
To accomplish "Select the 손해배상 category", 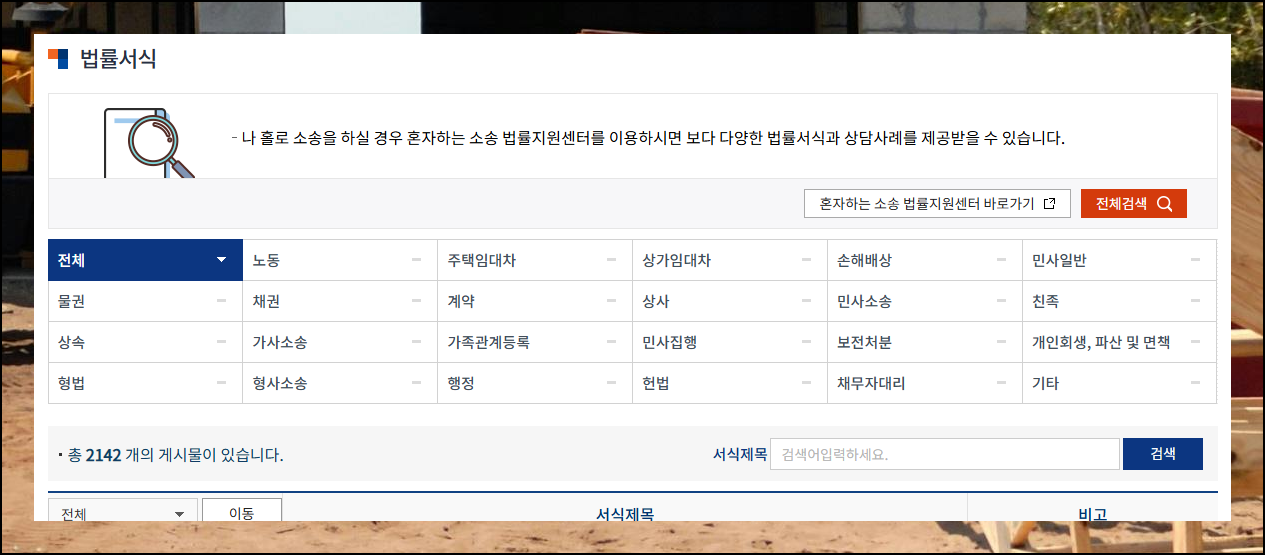I will point(924,260).
